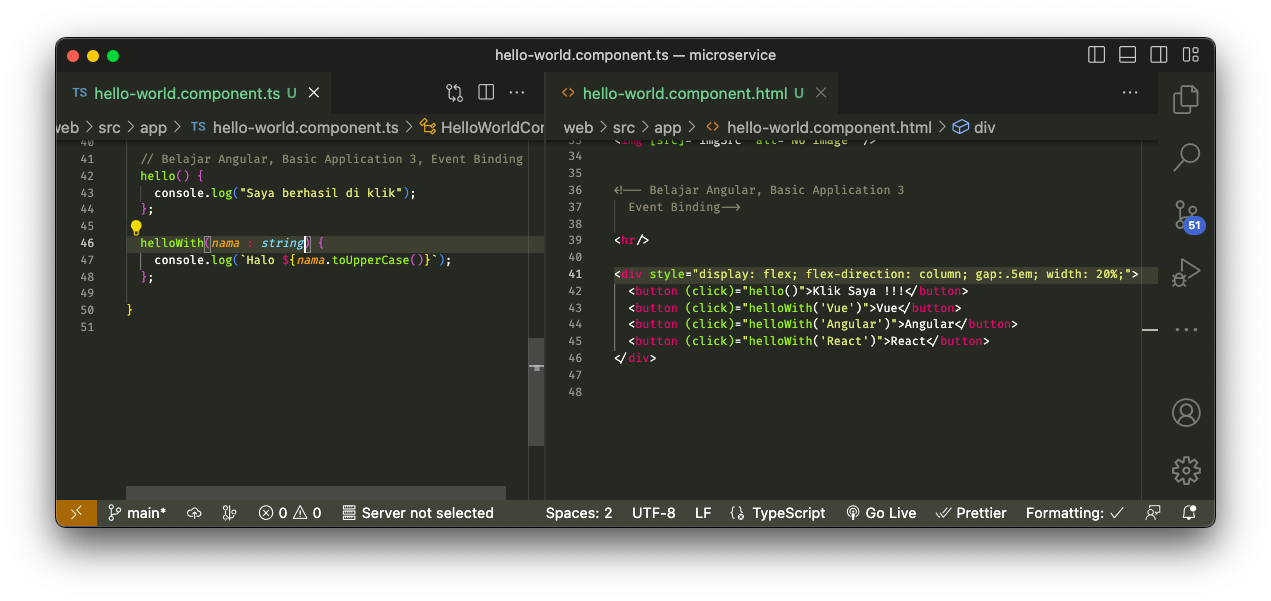Open the Search view
Viewport: 1271px width, 601px height.
1186,156
